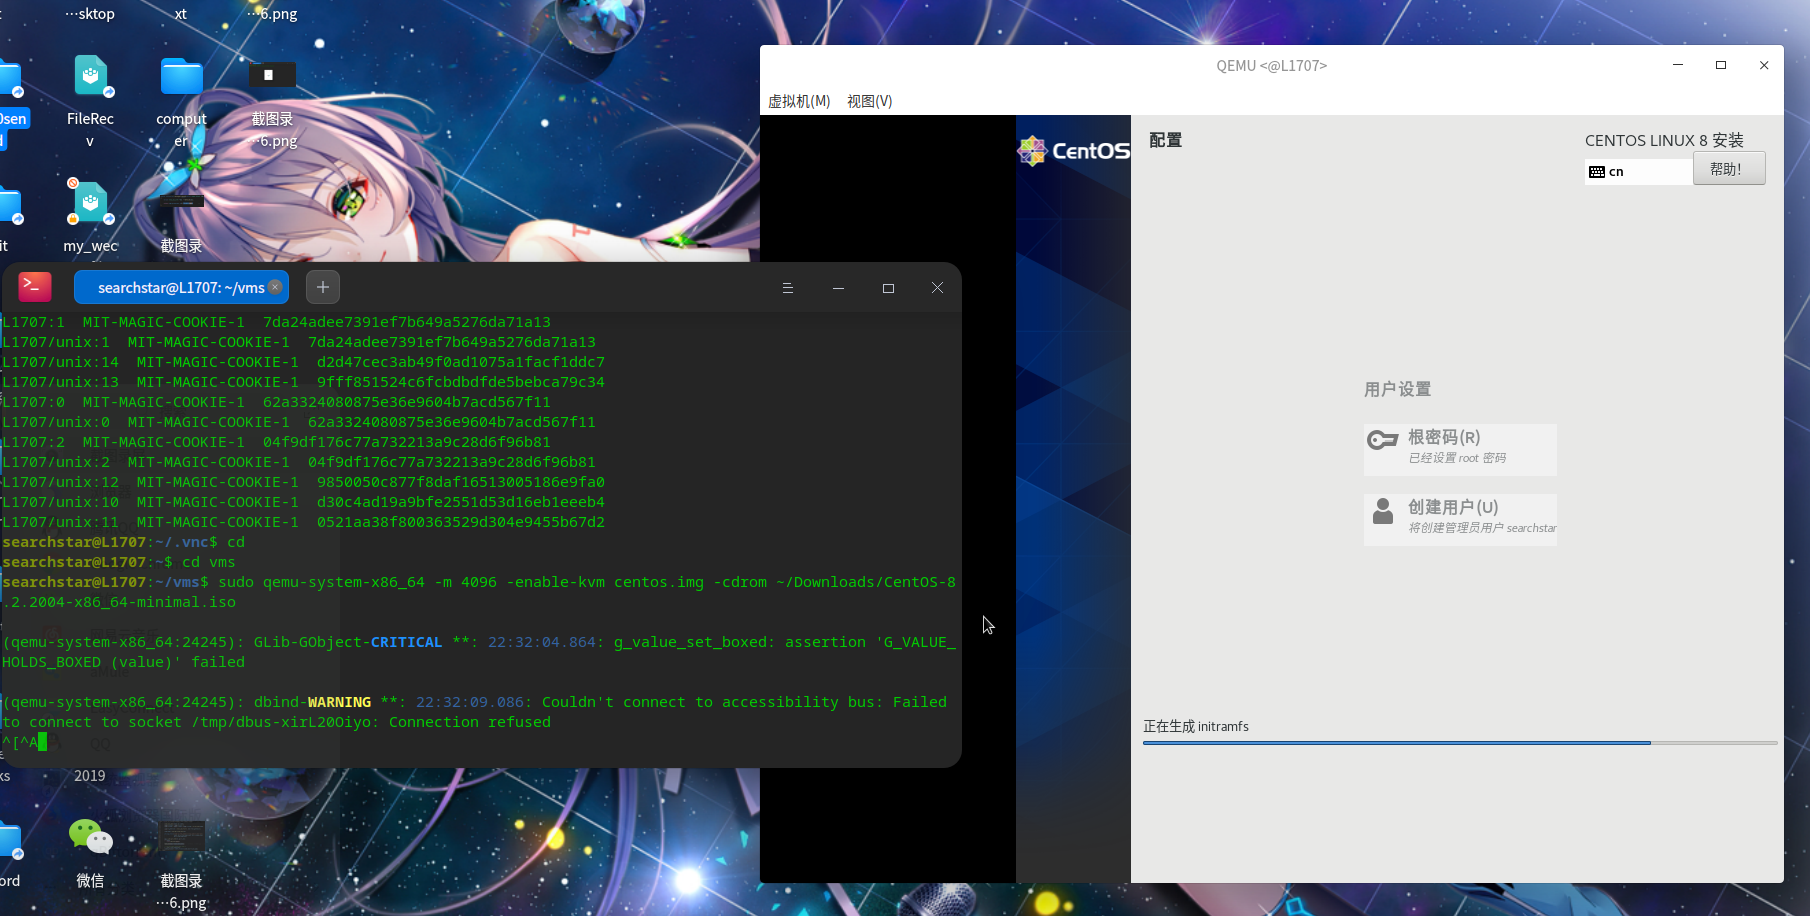Open the my_wec file on the desktop
Image resolution: width=1810 pixels, height=916 pixels.
point(90,202)
